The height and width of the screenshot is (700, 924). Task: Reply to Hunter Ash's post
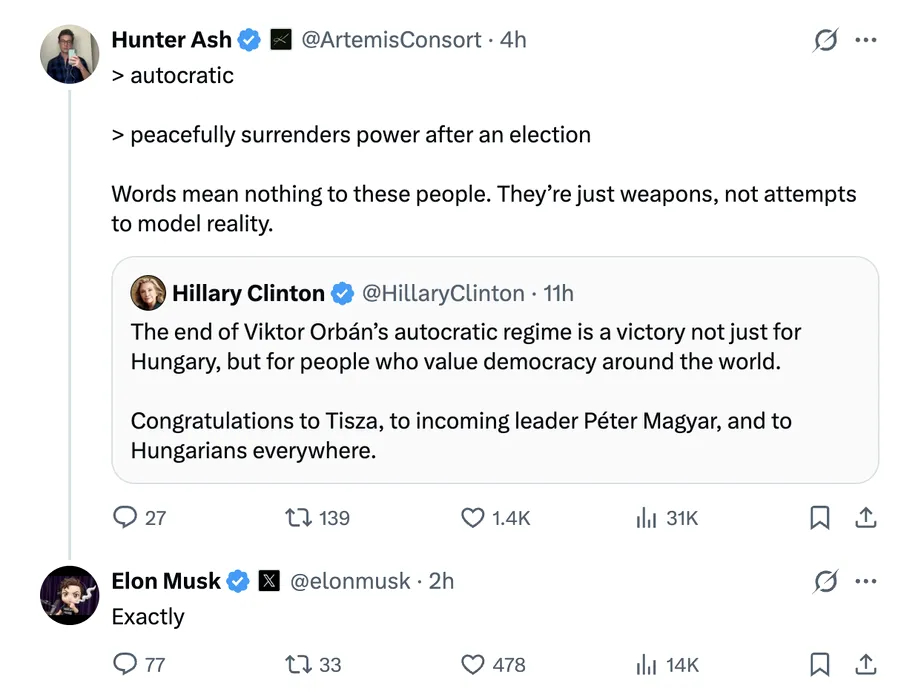pos(125,517)
